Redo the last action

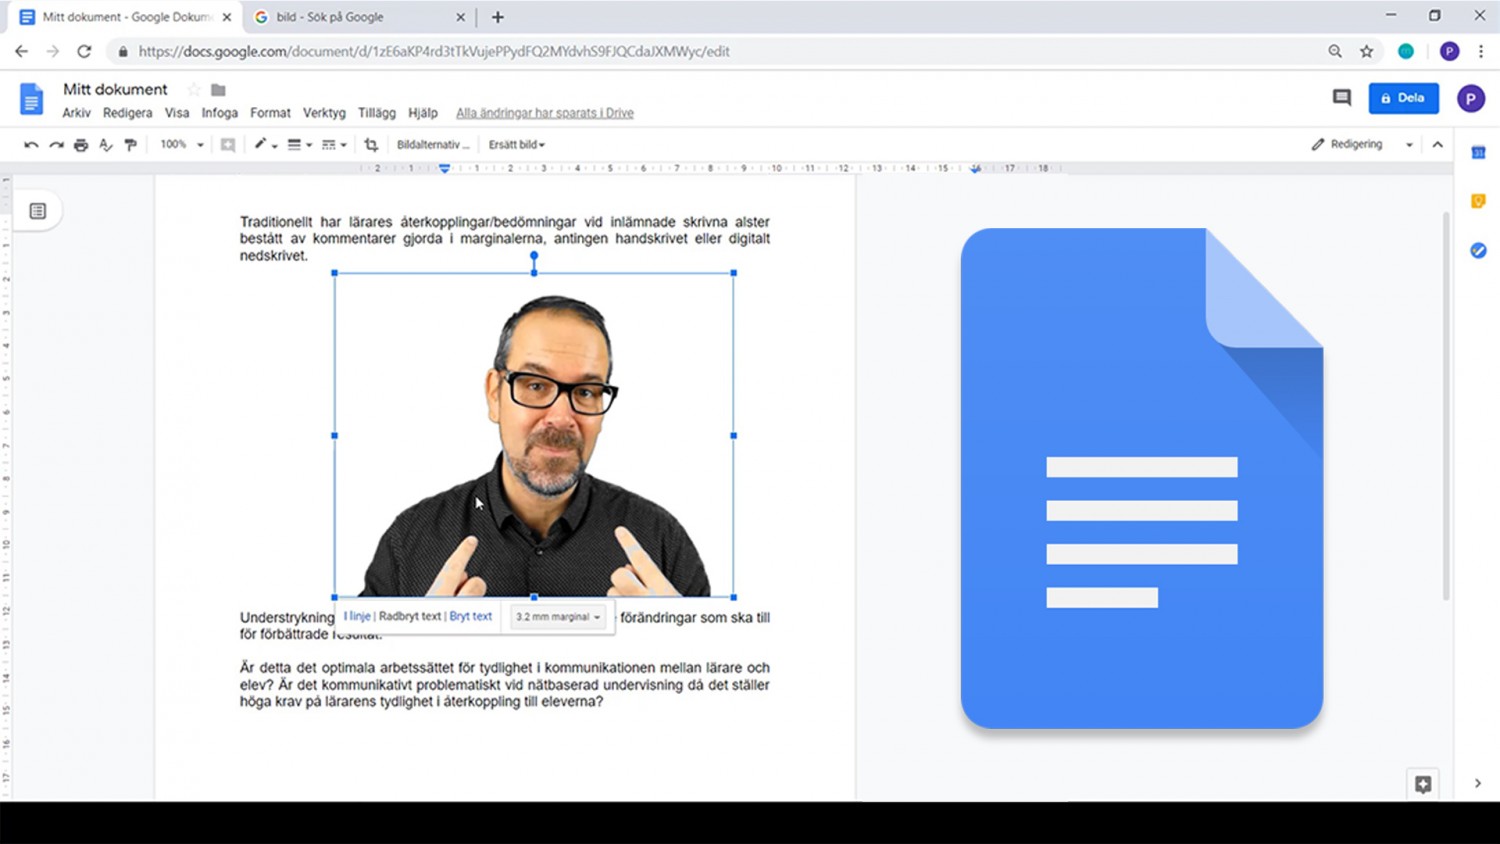[56, 144]
